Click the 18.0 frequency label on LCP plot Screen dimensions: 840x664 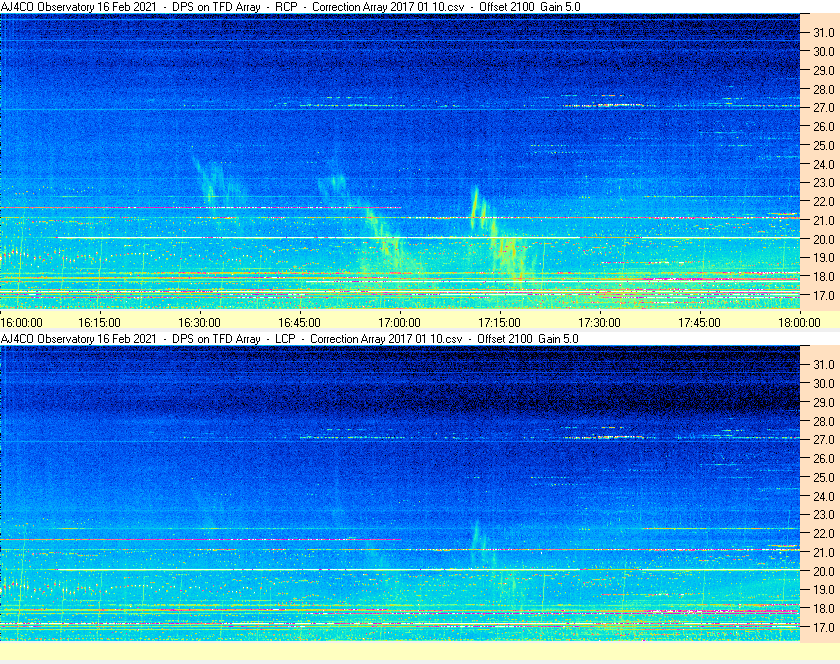(824, 608)
